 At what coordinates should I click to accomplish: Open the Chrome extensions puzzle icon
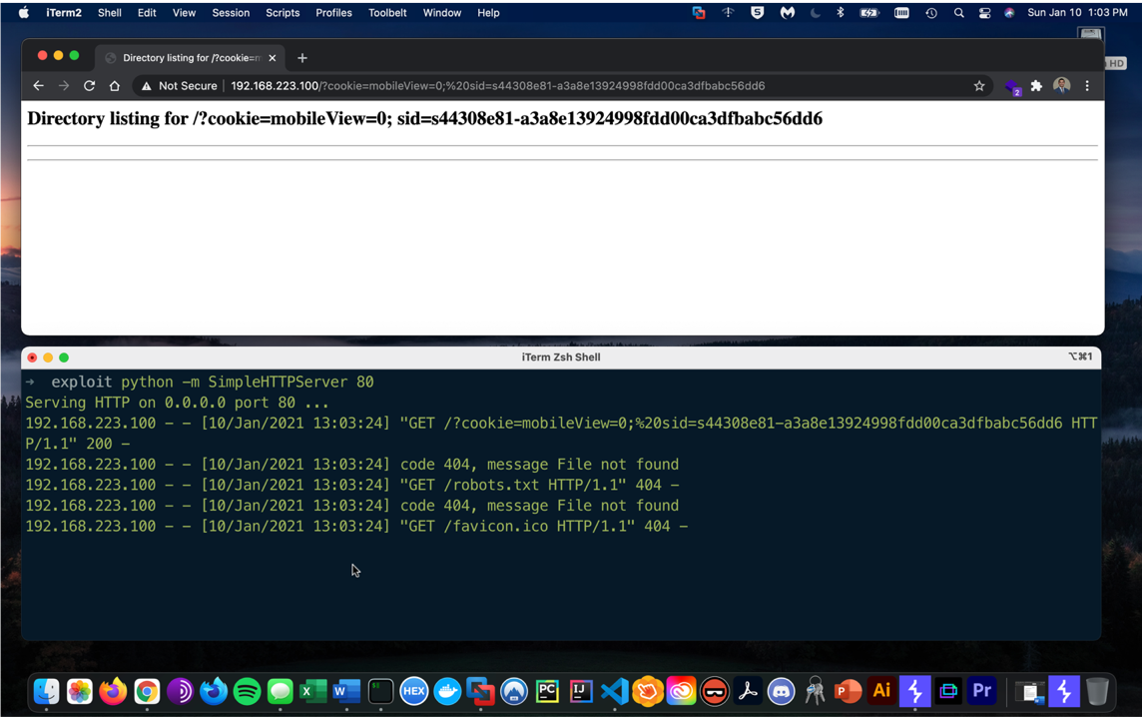click(x=1036, y=86)
